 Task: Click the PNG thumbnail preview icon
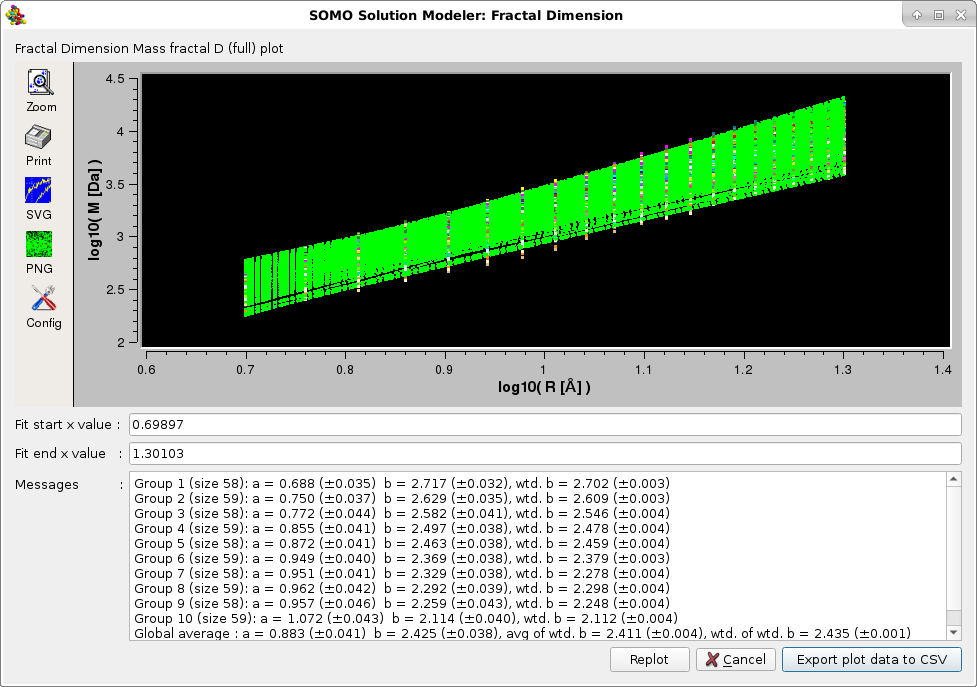tap(38, 244)
